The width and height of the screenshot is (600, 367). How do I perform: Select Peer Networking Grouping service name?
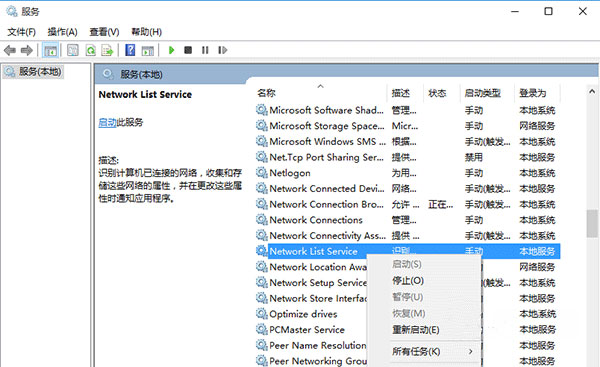tap(318, 361)
